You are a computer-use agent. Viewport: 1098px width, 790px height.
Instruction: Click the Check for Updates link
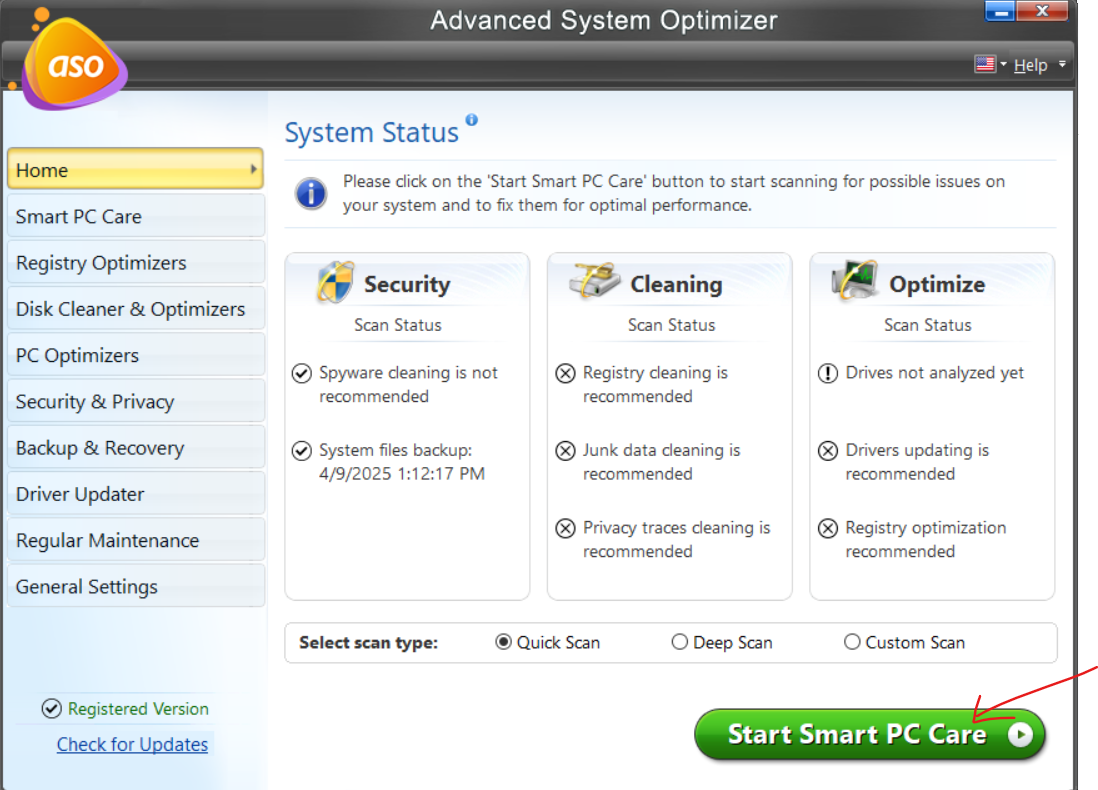(132, 744)
